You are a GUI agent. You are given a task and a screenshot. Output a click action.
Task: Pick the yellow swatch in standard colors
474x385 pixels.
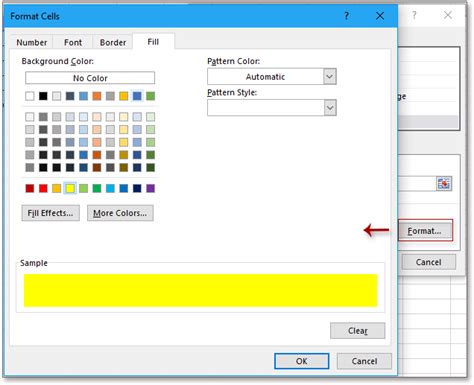[70, 188]
